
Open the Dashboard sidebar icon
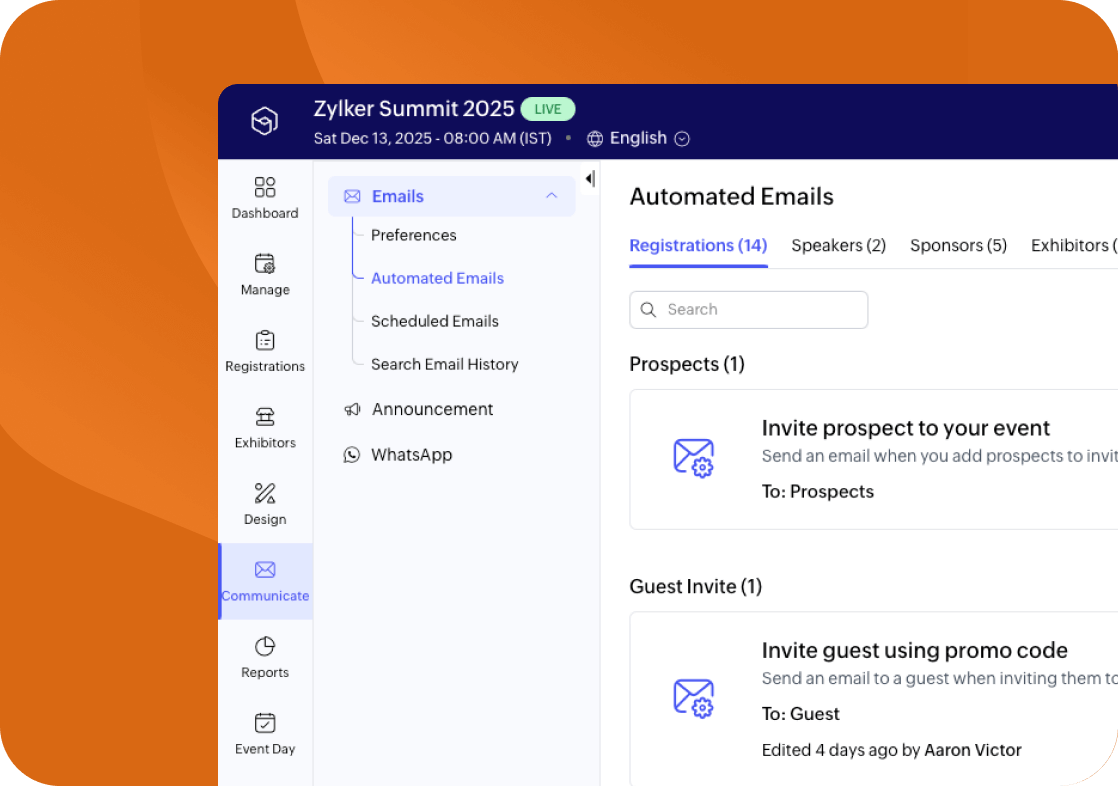point(265,187)
